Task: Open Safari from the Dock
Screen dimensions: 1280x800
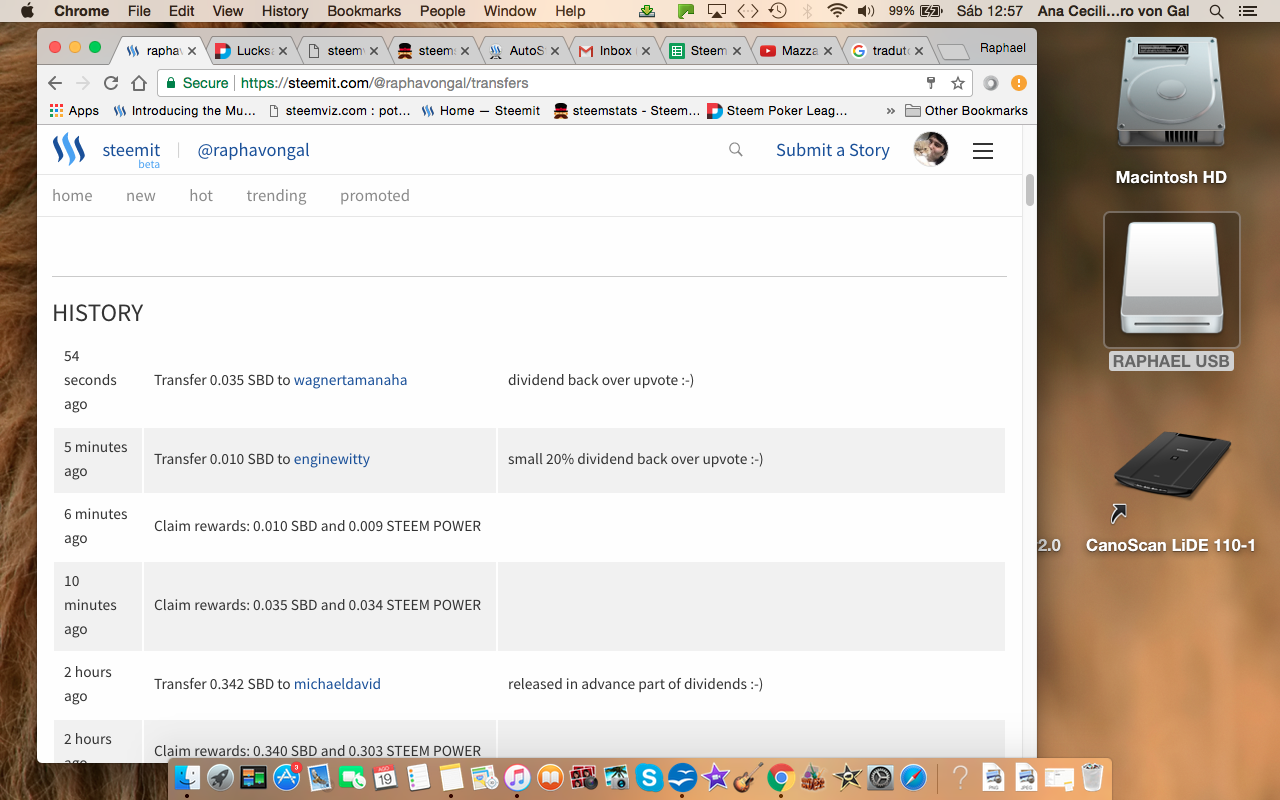Action: (913, 777)
